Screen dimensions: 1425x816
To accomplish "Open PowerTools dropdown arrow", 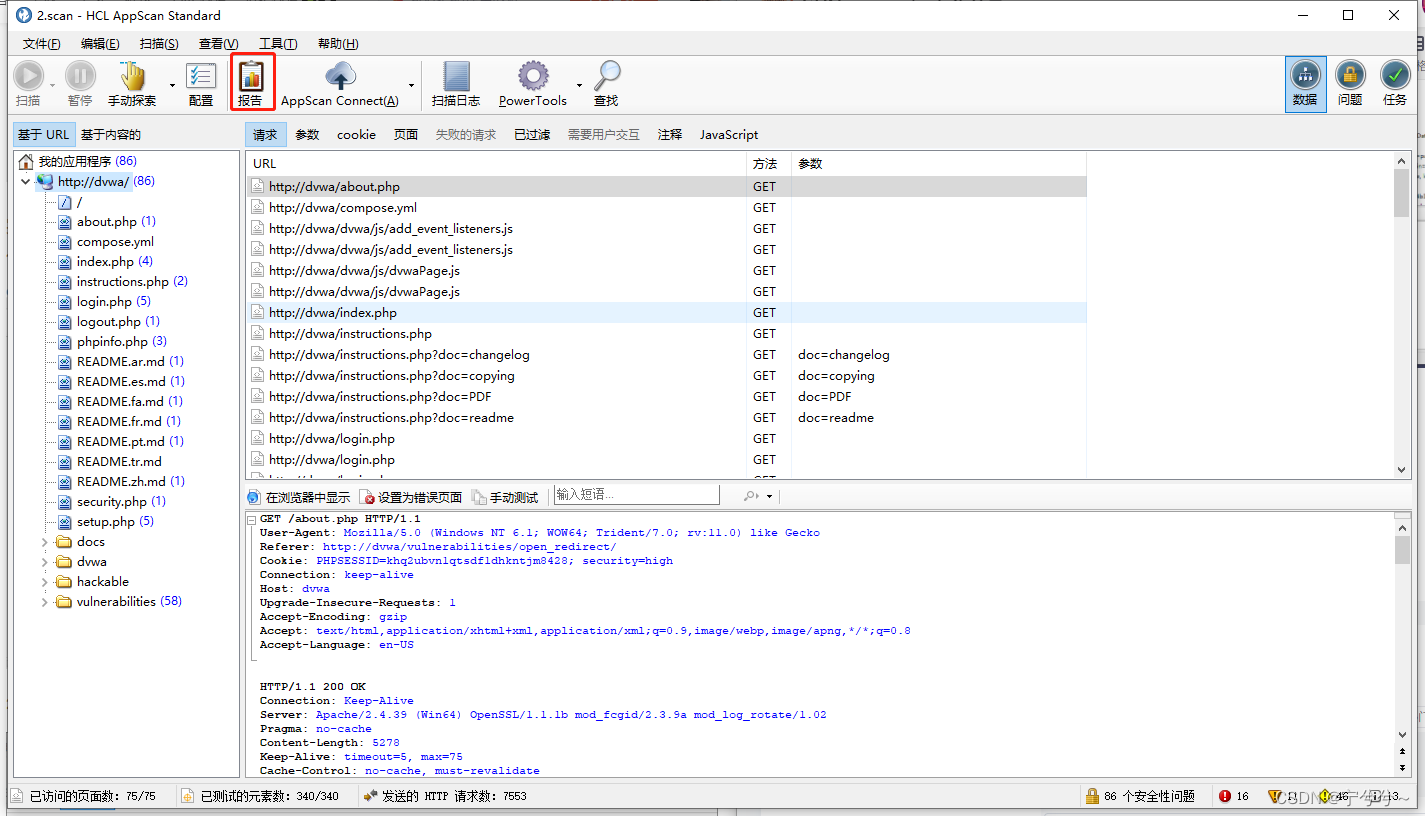I will [579, 85].
